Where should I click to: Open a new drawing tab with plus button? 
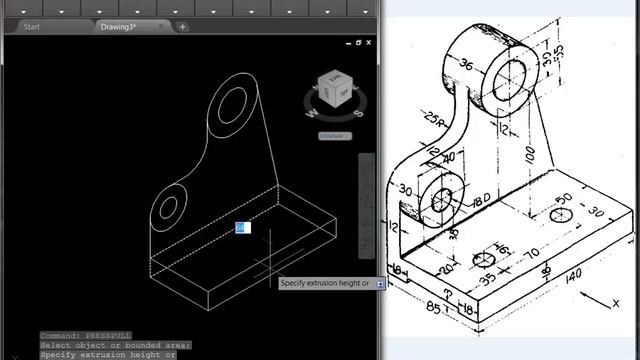tap(182, 27)
